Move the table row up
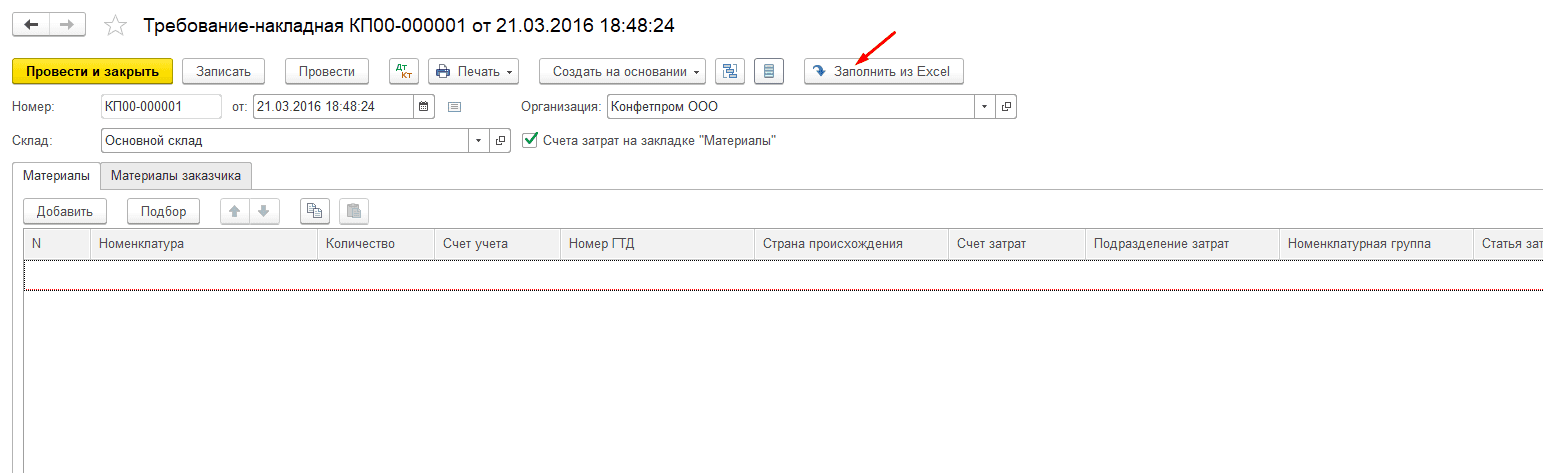Screen dimensions: 1543x473 point(235,211)
